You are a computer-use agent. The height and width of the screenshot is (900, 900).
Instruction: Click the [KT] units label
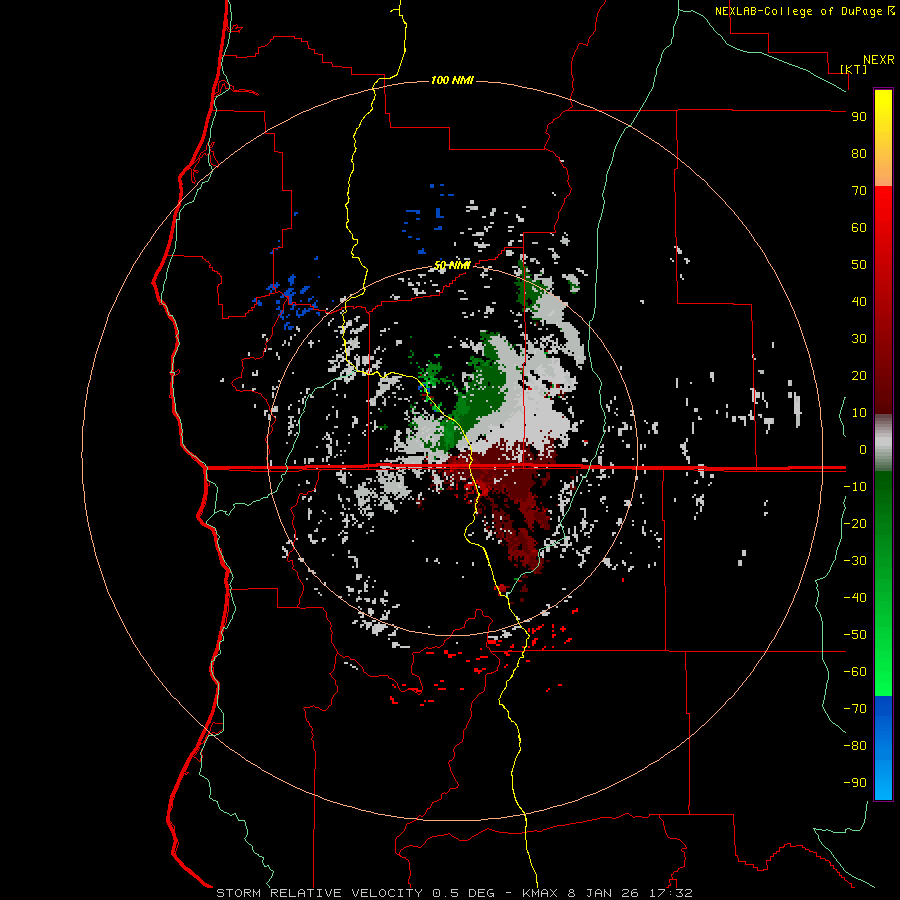click(854, 69)
